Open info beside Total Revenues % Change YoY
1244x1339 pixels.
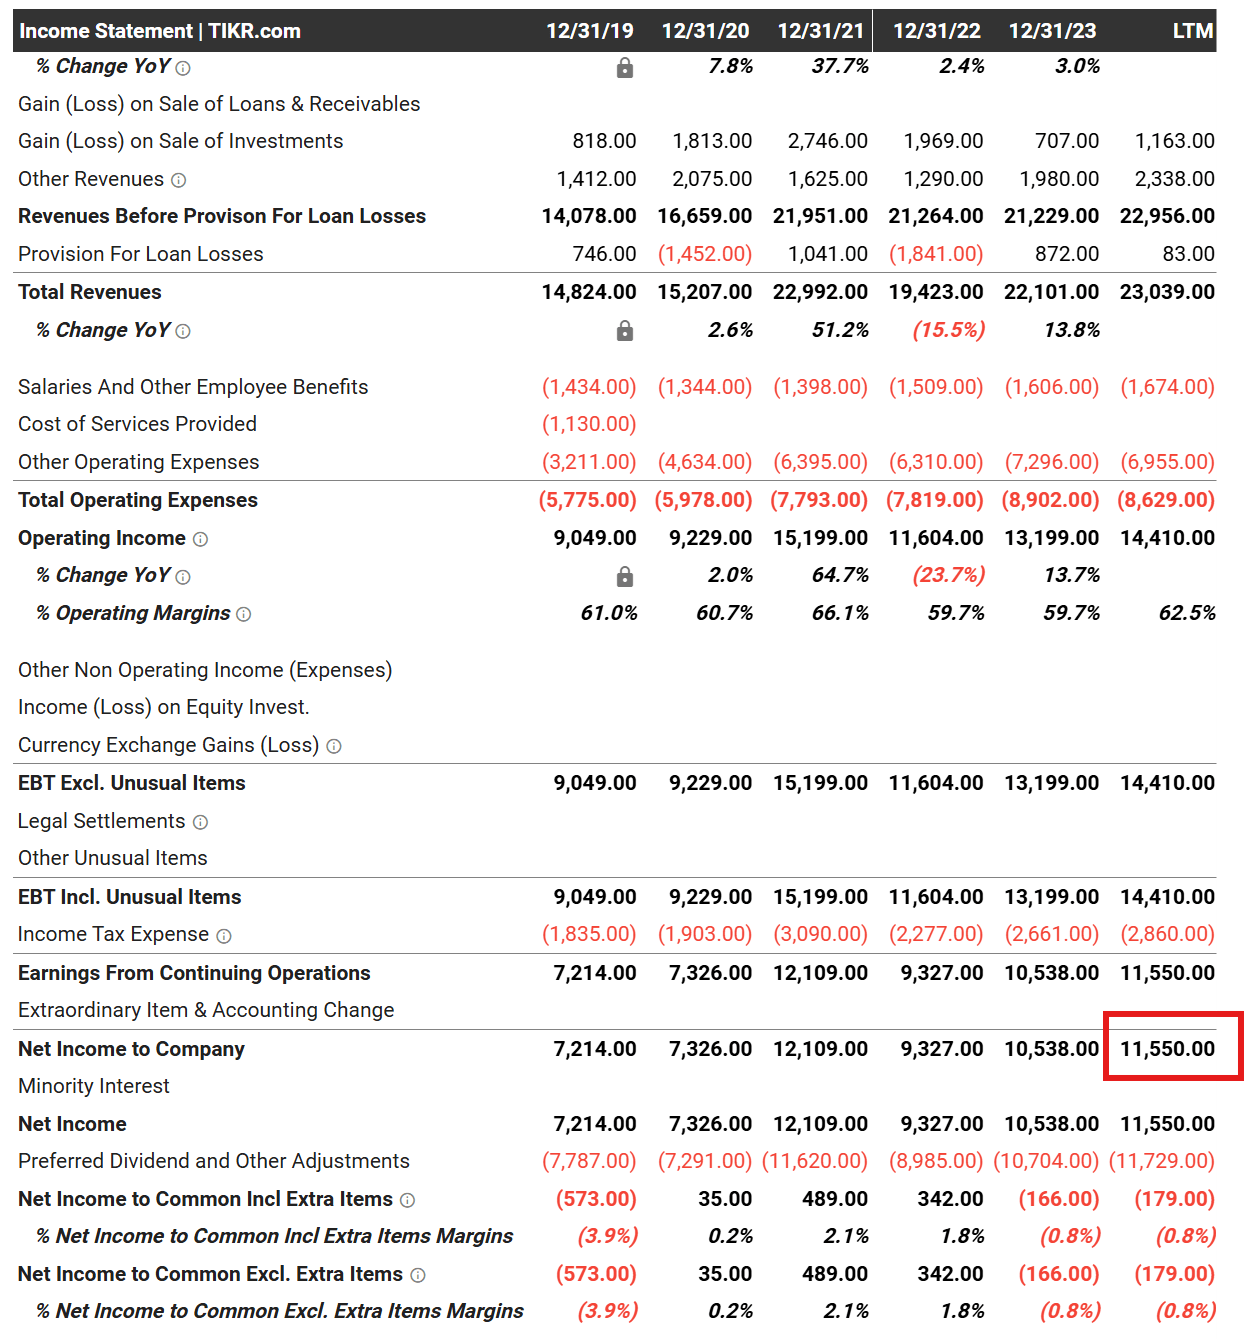click(182, 330)
